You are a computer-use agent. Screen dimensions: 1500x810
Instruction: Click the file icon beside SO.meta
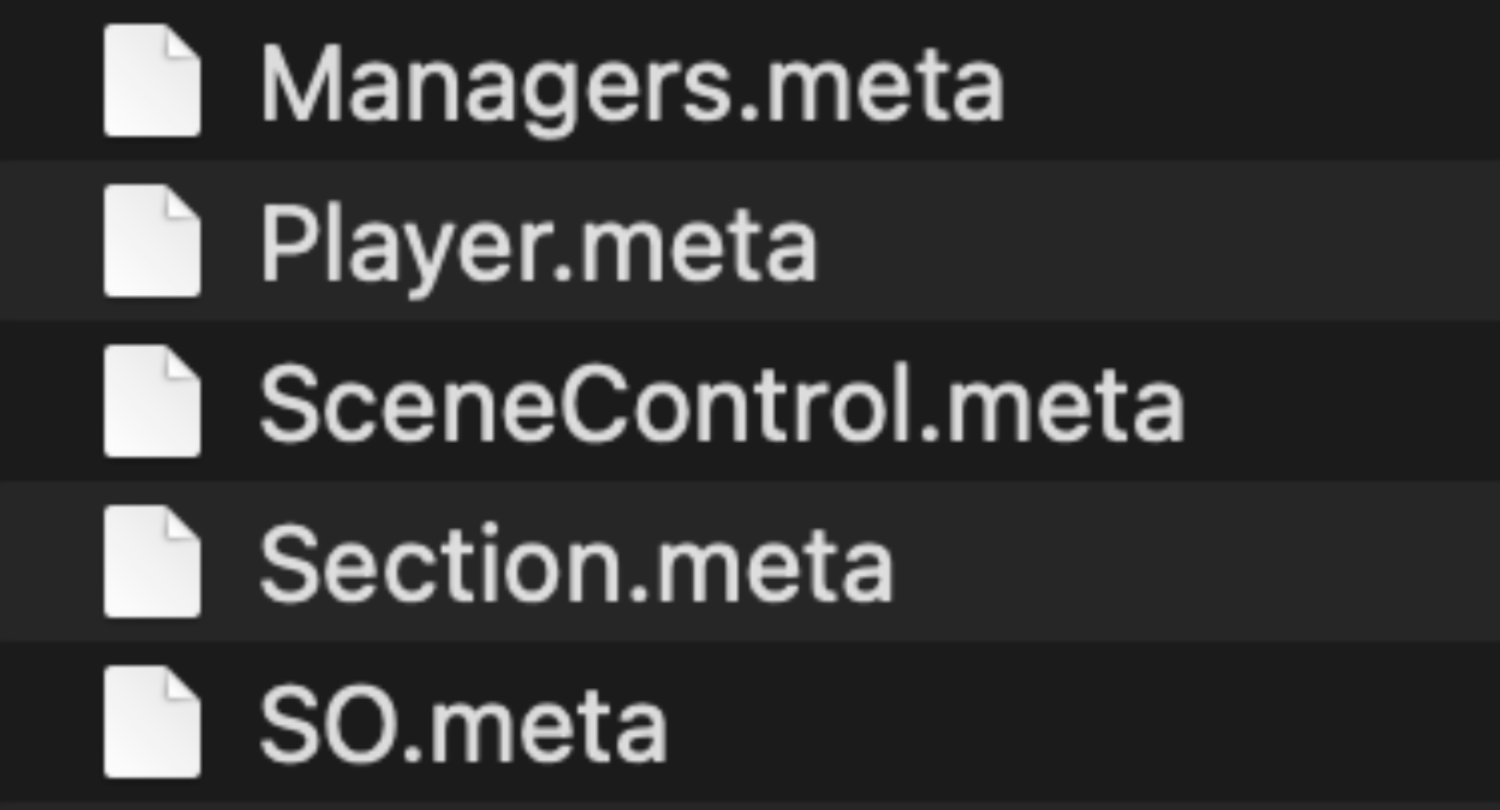click(x=152, y=721)
